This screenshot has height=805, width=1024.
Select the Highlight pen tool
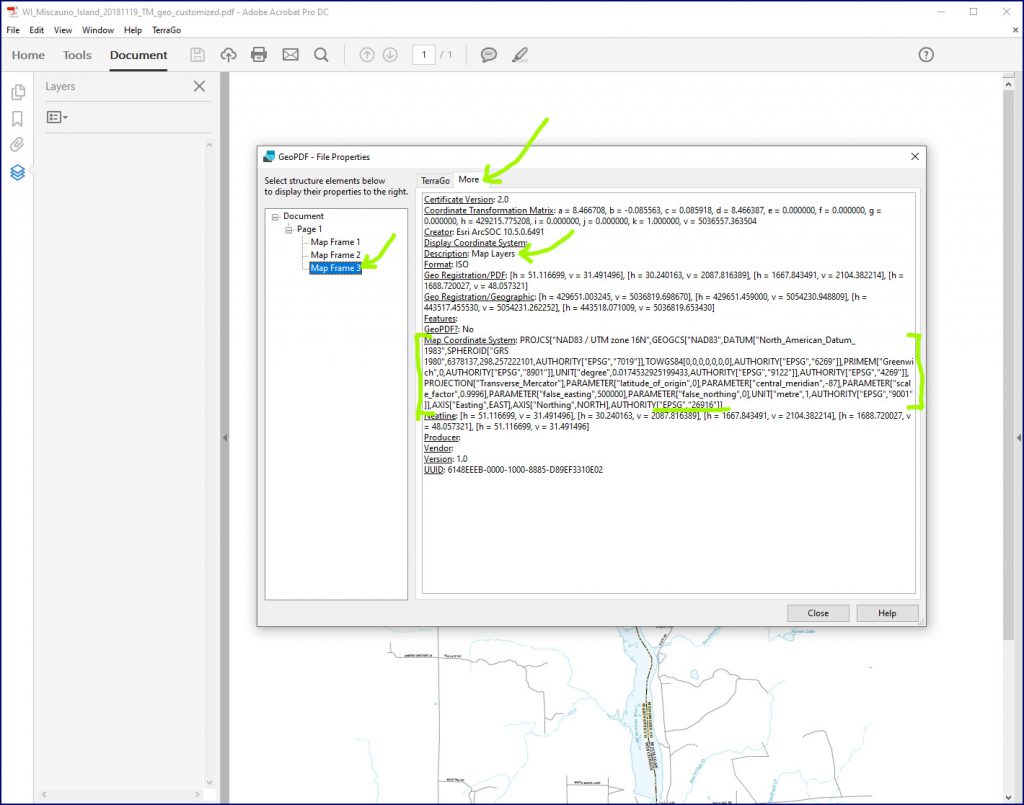point(520,55)
